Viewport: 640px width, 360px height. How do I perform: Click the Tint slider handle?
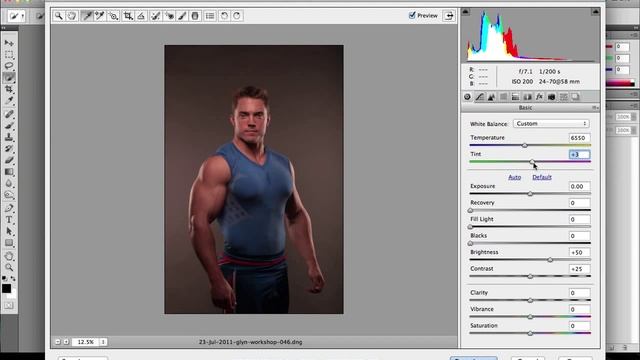coord(532,162)
